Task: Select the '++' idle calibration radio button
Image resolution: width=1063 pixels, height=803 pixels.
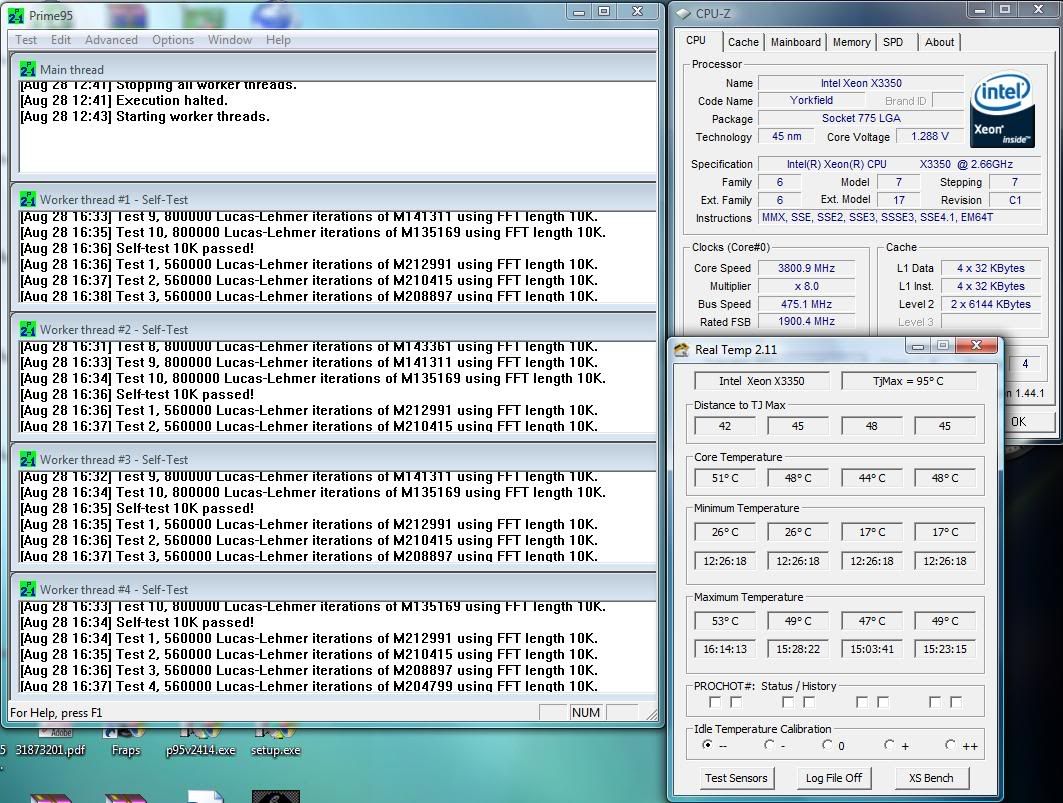Action: (950, 745)
